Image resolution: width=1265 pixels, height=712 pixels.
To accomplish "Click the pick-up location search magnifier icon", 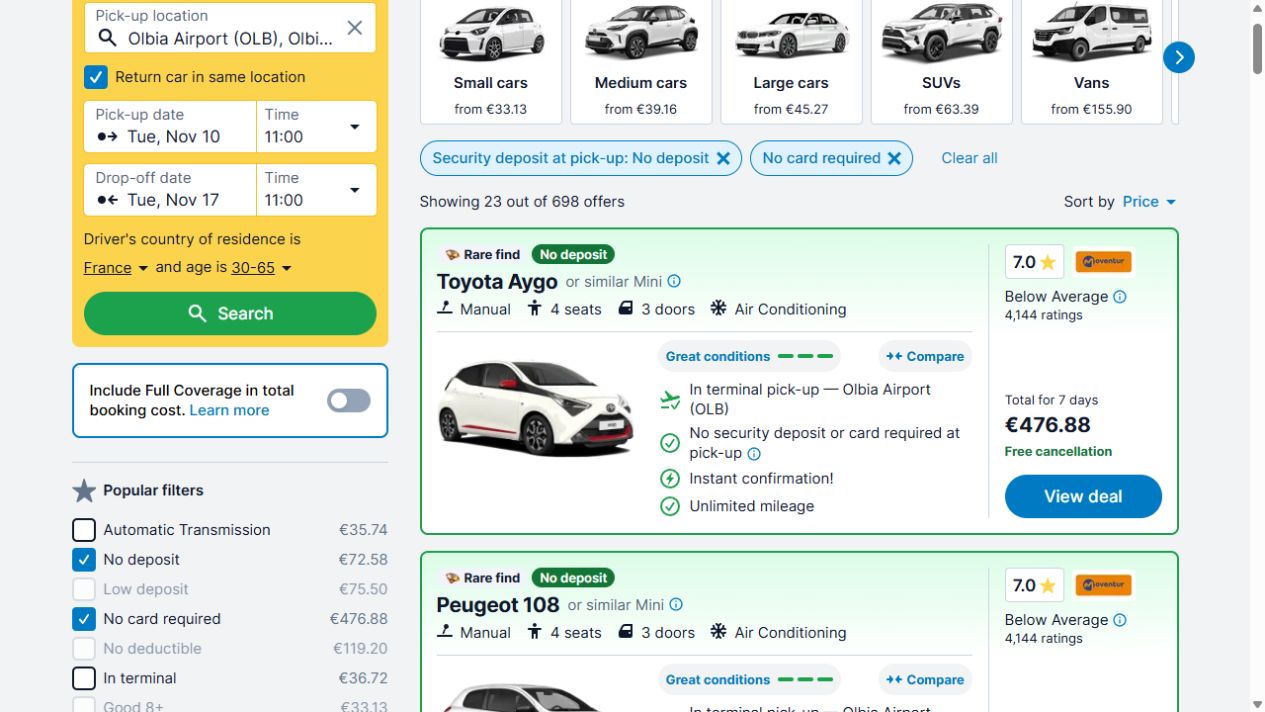I will pos(107,38).
